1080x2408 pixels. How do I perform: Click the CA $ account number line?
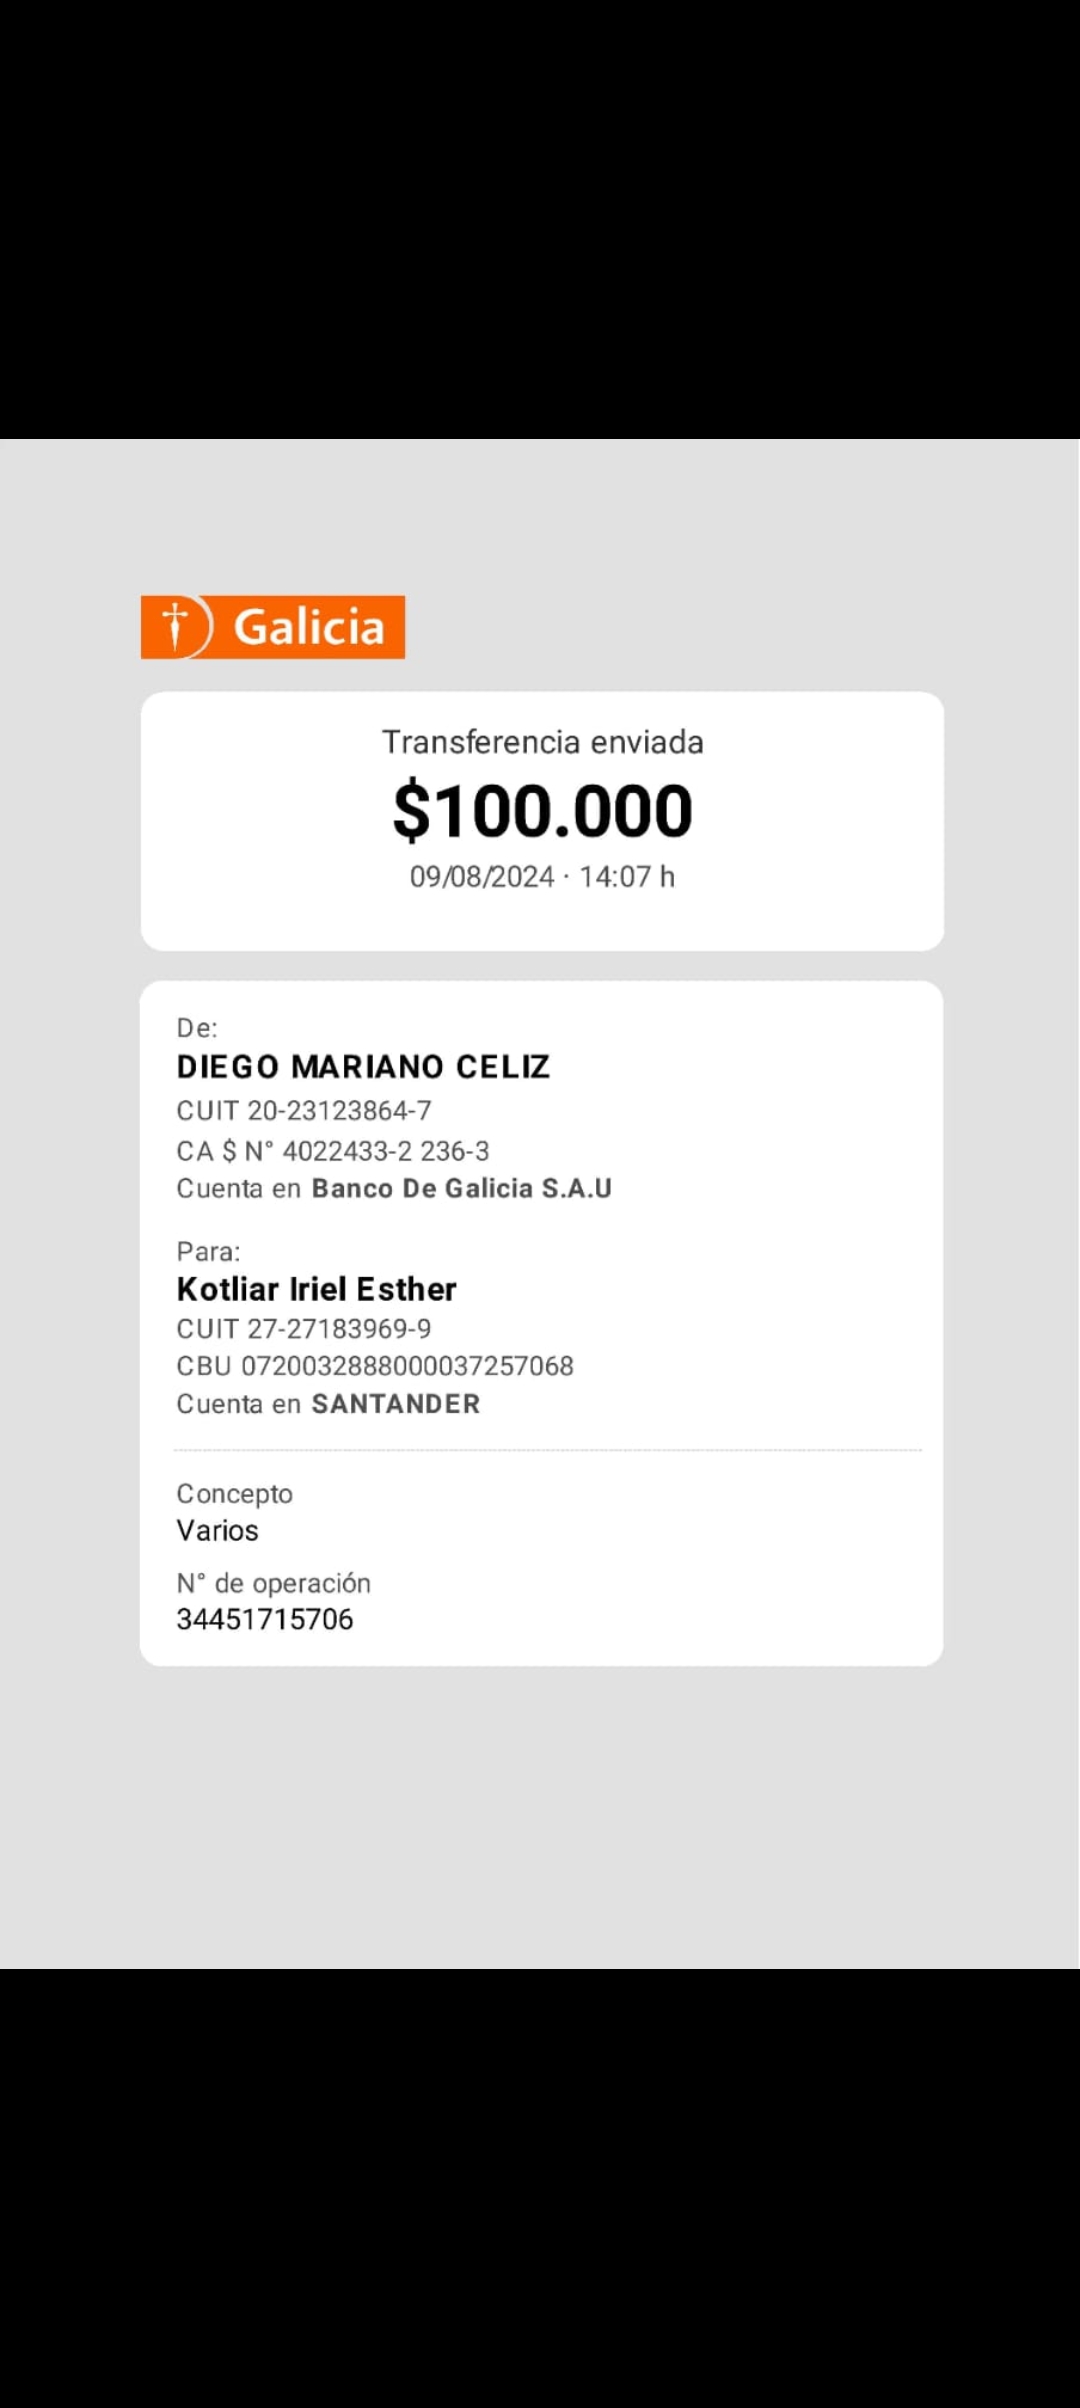[x=333, y=1151]
